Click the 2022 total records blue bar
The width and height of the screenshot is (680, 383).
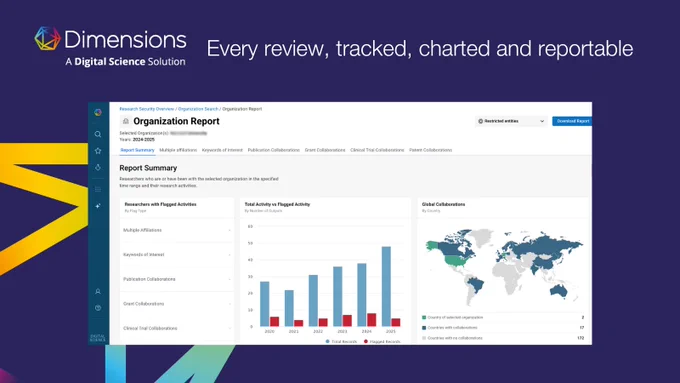click(x=313, y=301)
